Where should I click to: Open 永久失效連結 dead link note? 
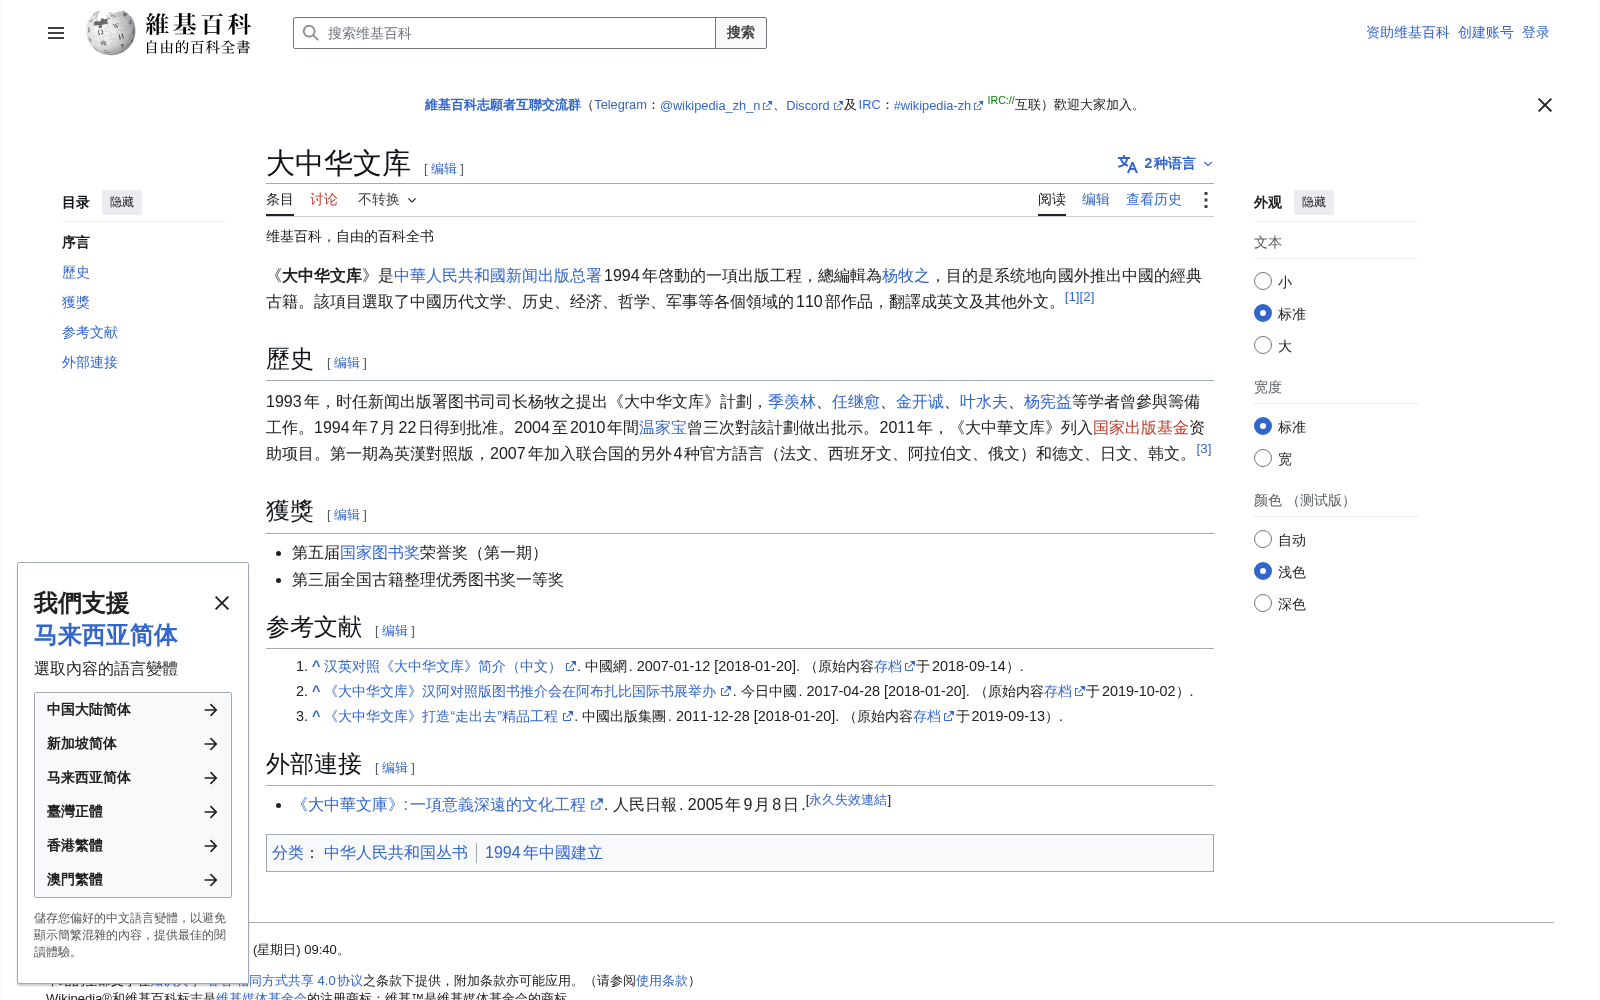tap(848, 800)
